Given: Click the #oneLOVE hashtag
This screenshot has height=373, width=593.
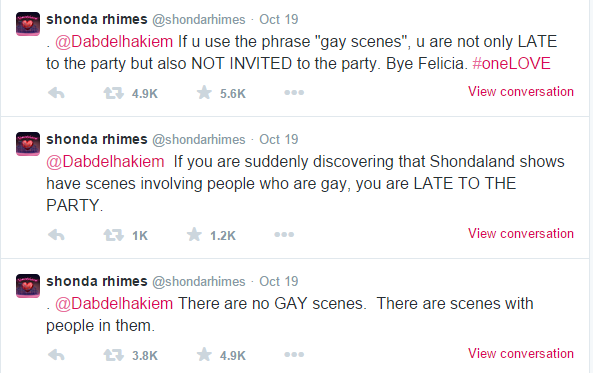Looking at the screenshot, I should pos(511,64).
